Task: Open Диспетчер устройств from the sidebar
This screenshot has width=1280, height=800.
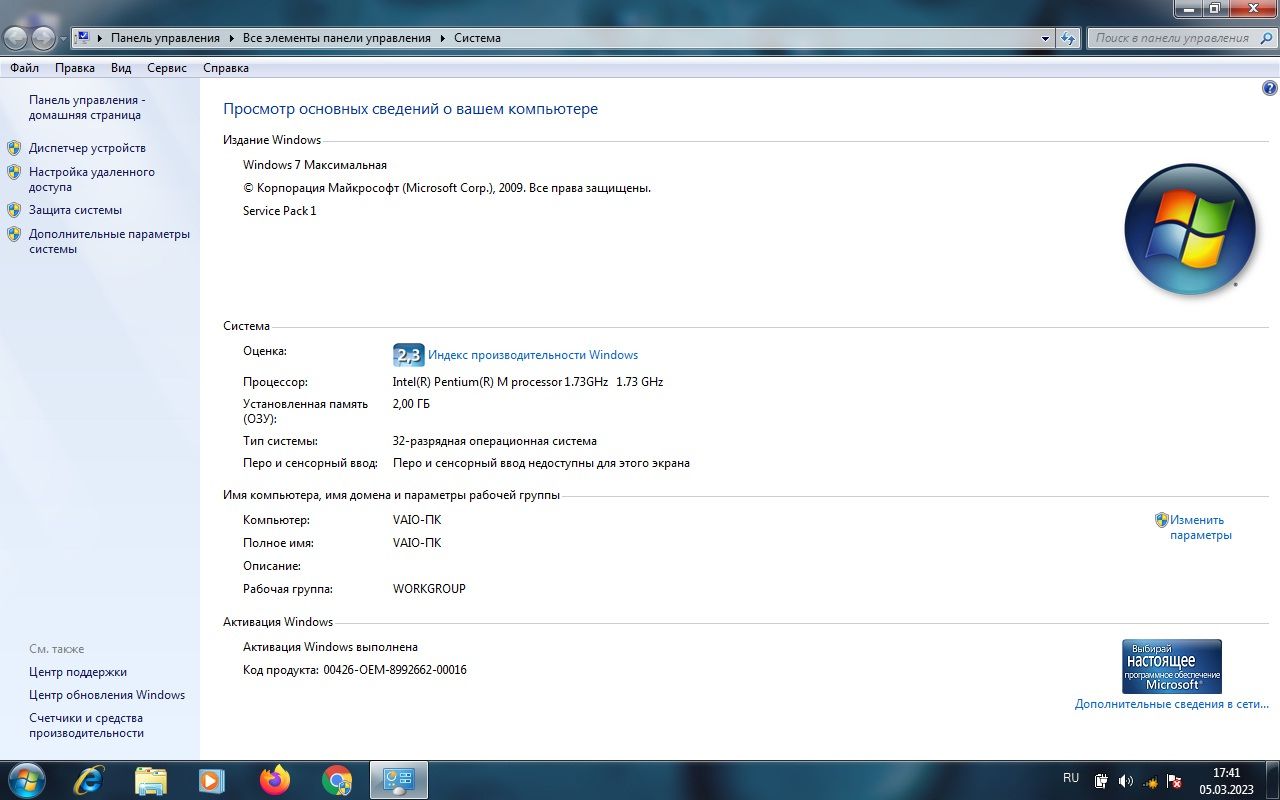Action: click(x=87, y=148)
